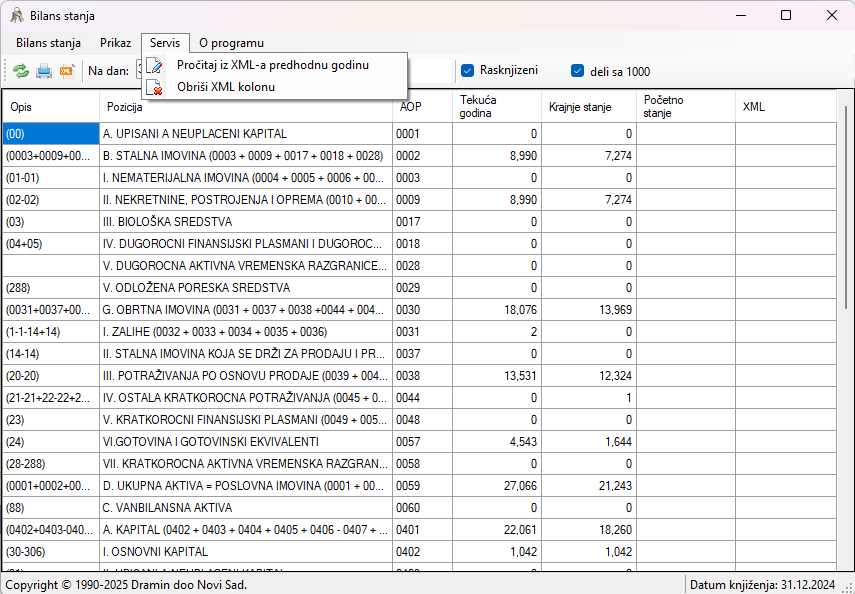The width and height of the screenshot is (855, 594).
Task: Choose Obriši XML kolonu
Action: coord(274,87)
